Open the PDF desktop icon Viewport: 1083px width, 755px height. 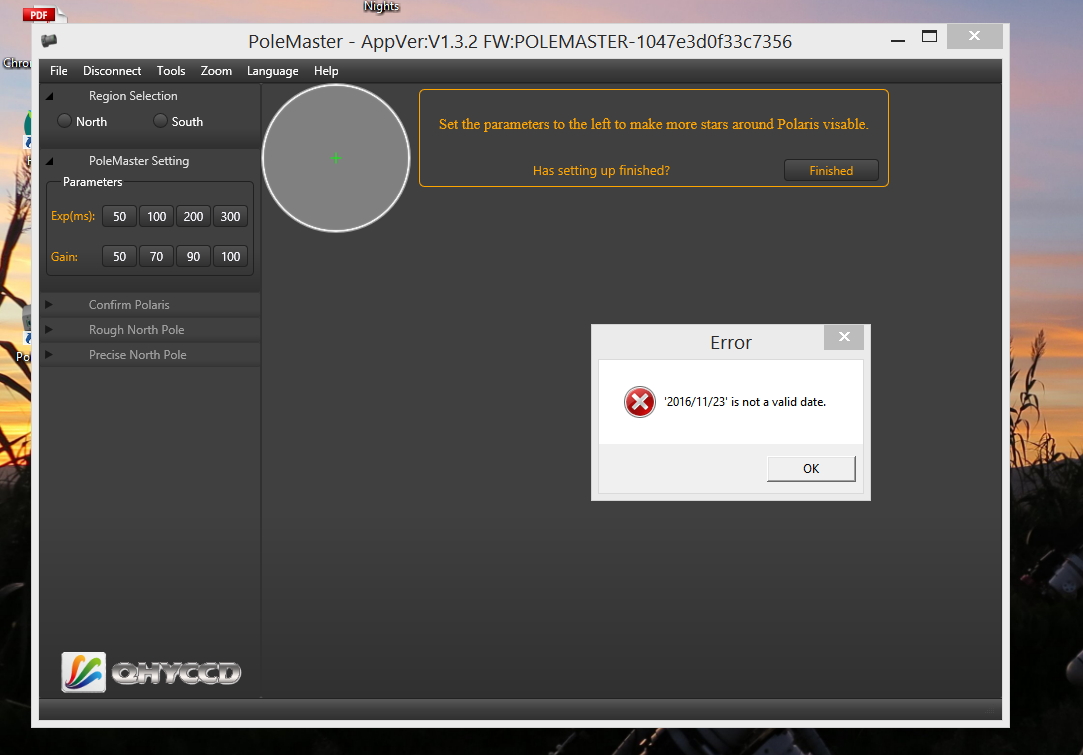point(43,14)
